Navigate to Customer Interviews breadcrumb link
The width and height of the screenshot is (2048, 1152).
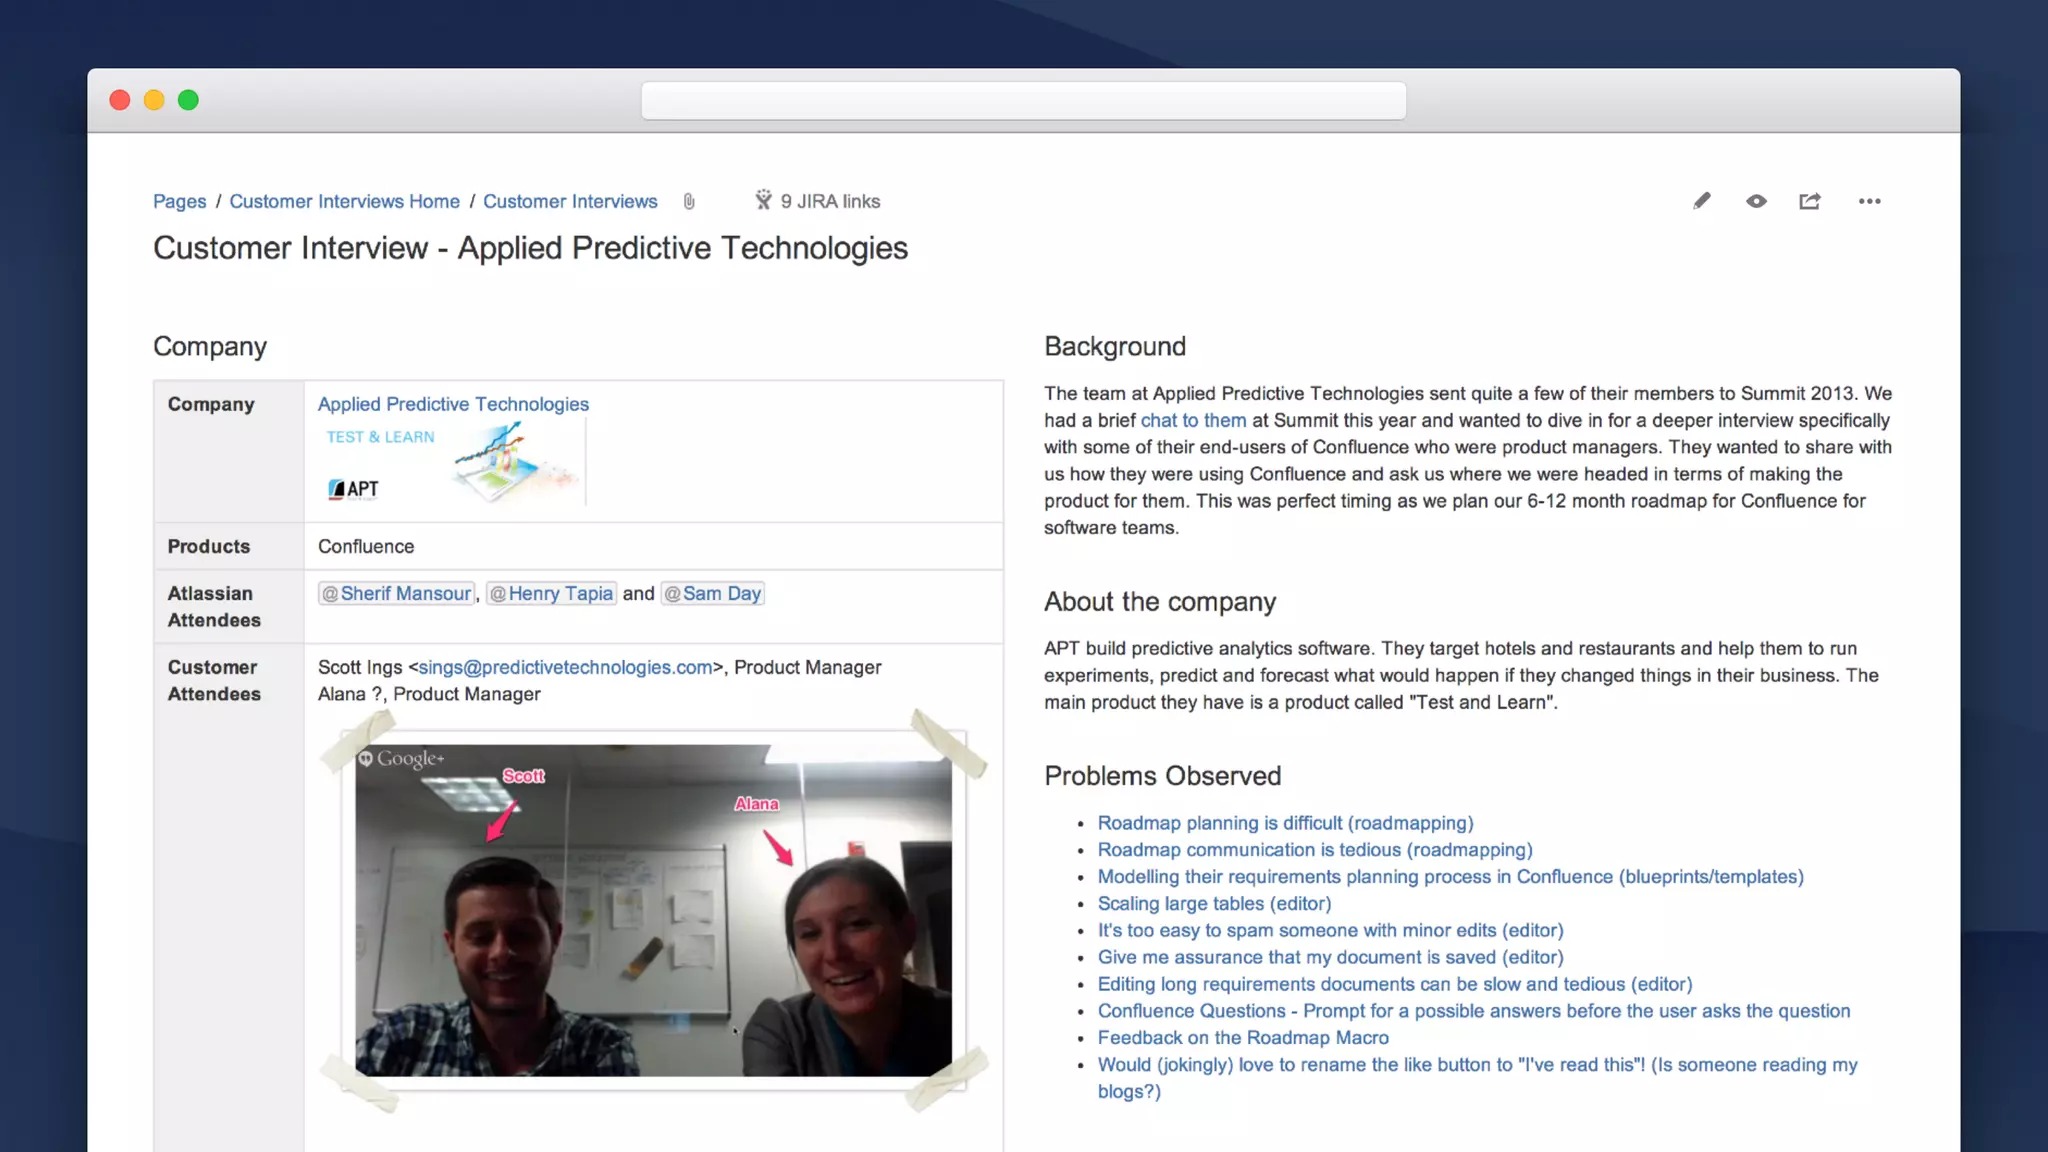pos(570,201)
